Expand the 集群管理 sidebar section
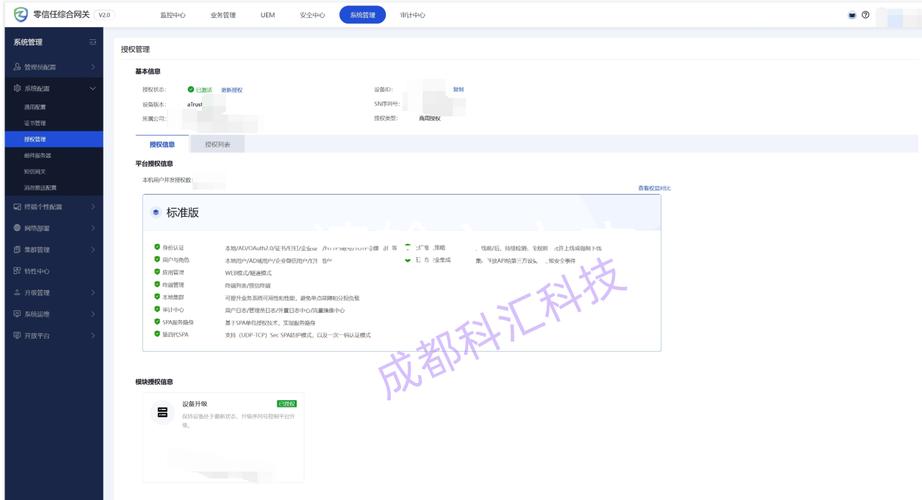This screenshot has height=500, width=922. pyautogui.click(x=93, y=250)
